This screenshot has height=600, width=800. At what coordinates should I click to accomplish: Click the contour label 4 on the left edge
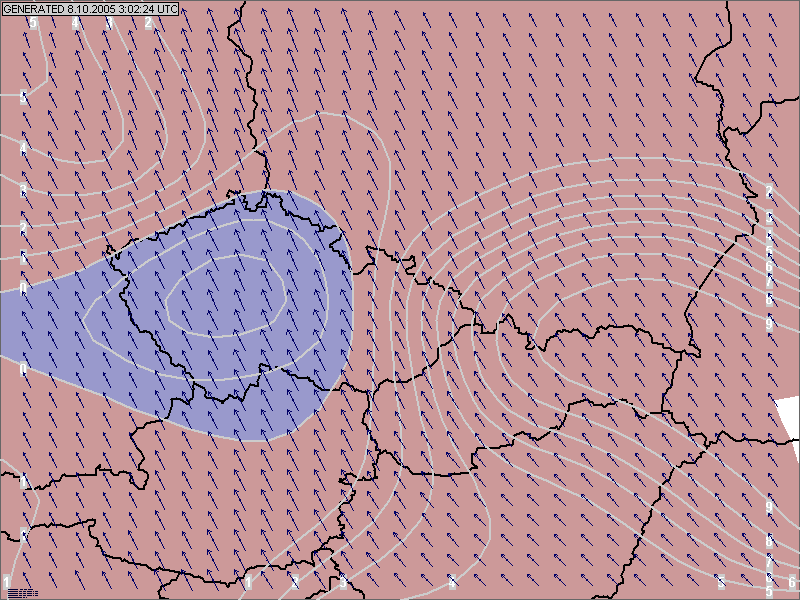[23, 148]
